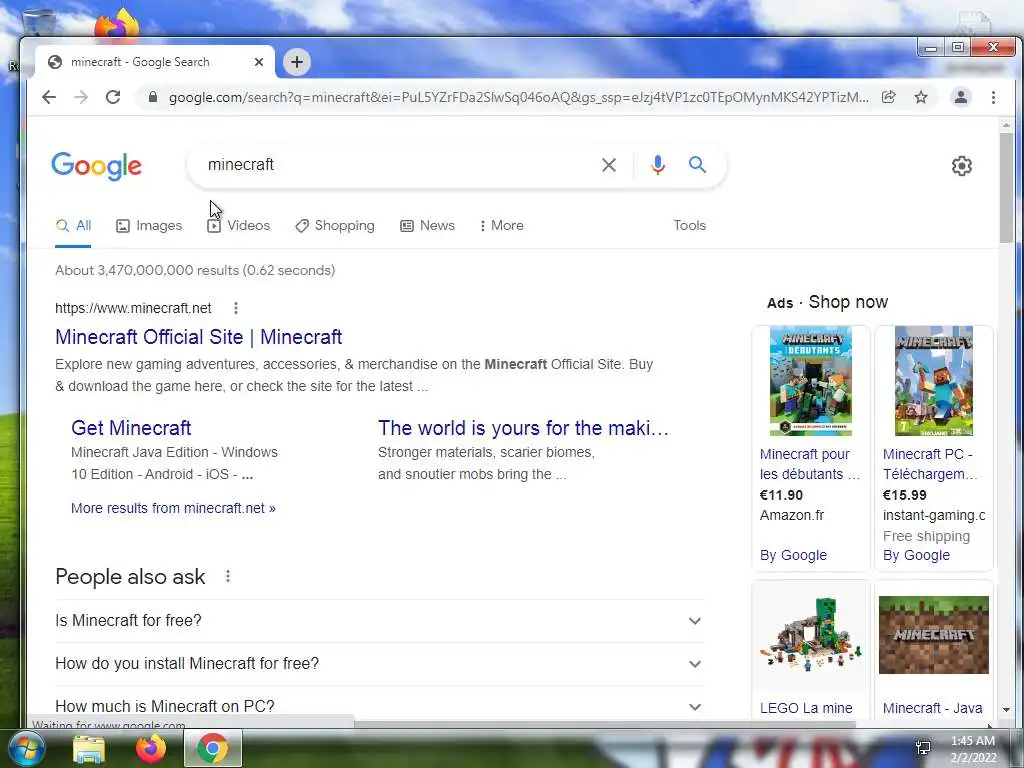Screen dimensions: 1024x768
Task: Select the Chrome taskbar button
Action: 213,748
